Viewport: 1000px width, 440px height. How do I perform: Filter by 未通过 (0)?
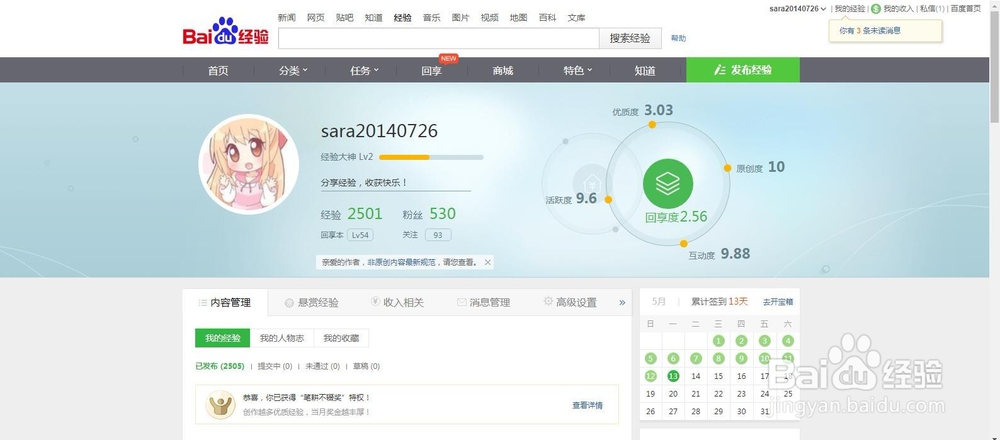pos(322,367)
